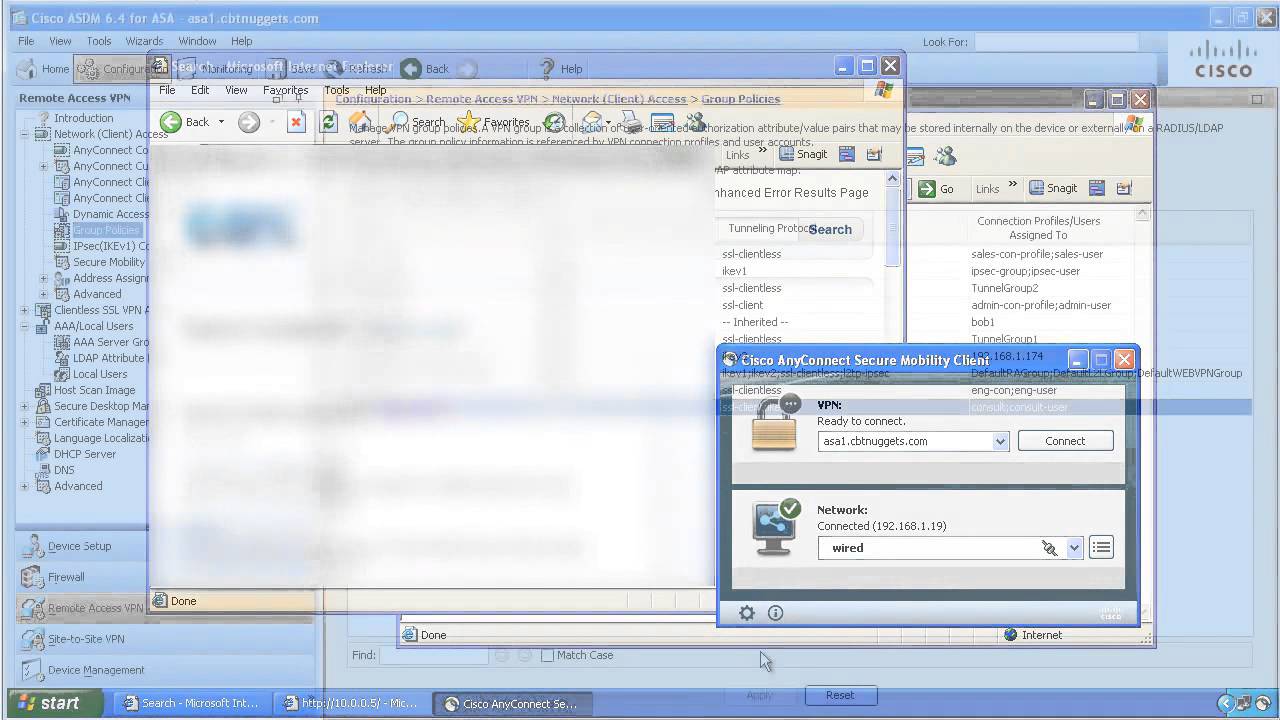Switch to Cisco AnyConnect taskbar item
The width and height of the screenshot is (1280, 720).
(512, 703)
